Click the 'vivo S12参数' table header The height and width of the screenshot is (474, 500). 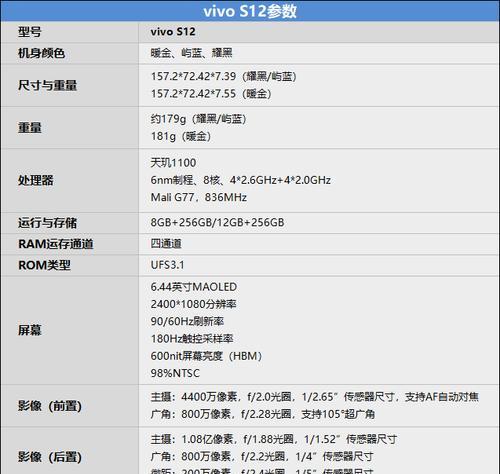pos(250,11)
